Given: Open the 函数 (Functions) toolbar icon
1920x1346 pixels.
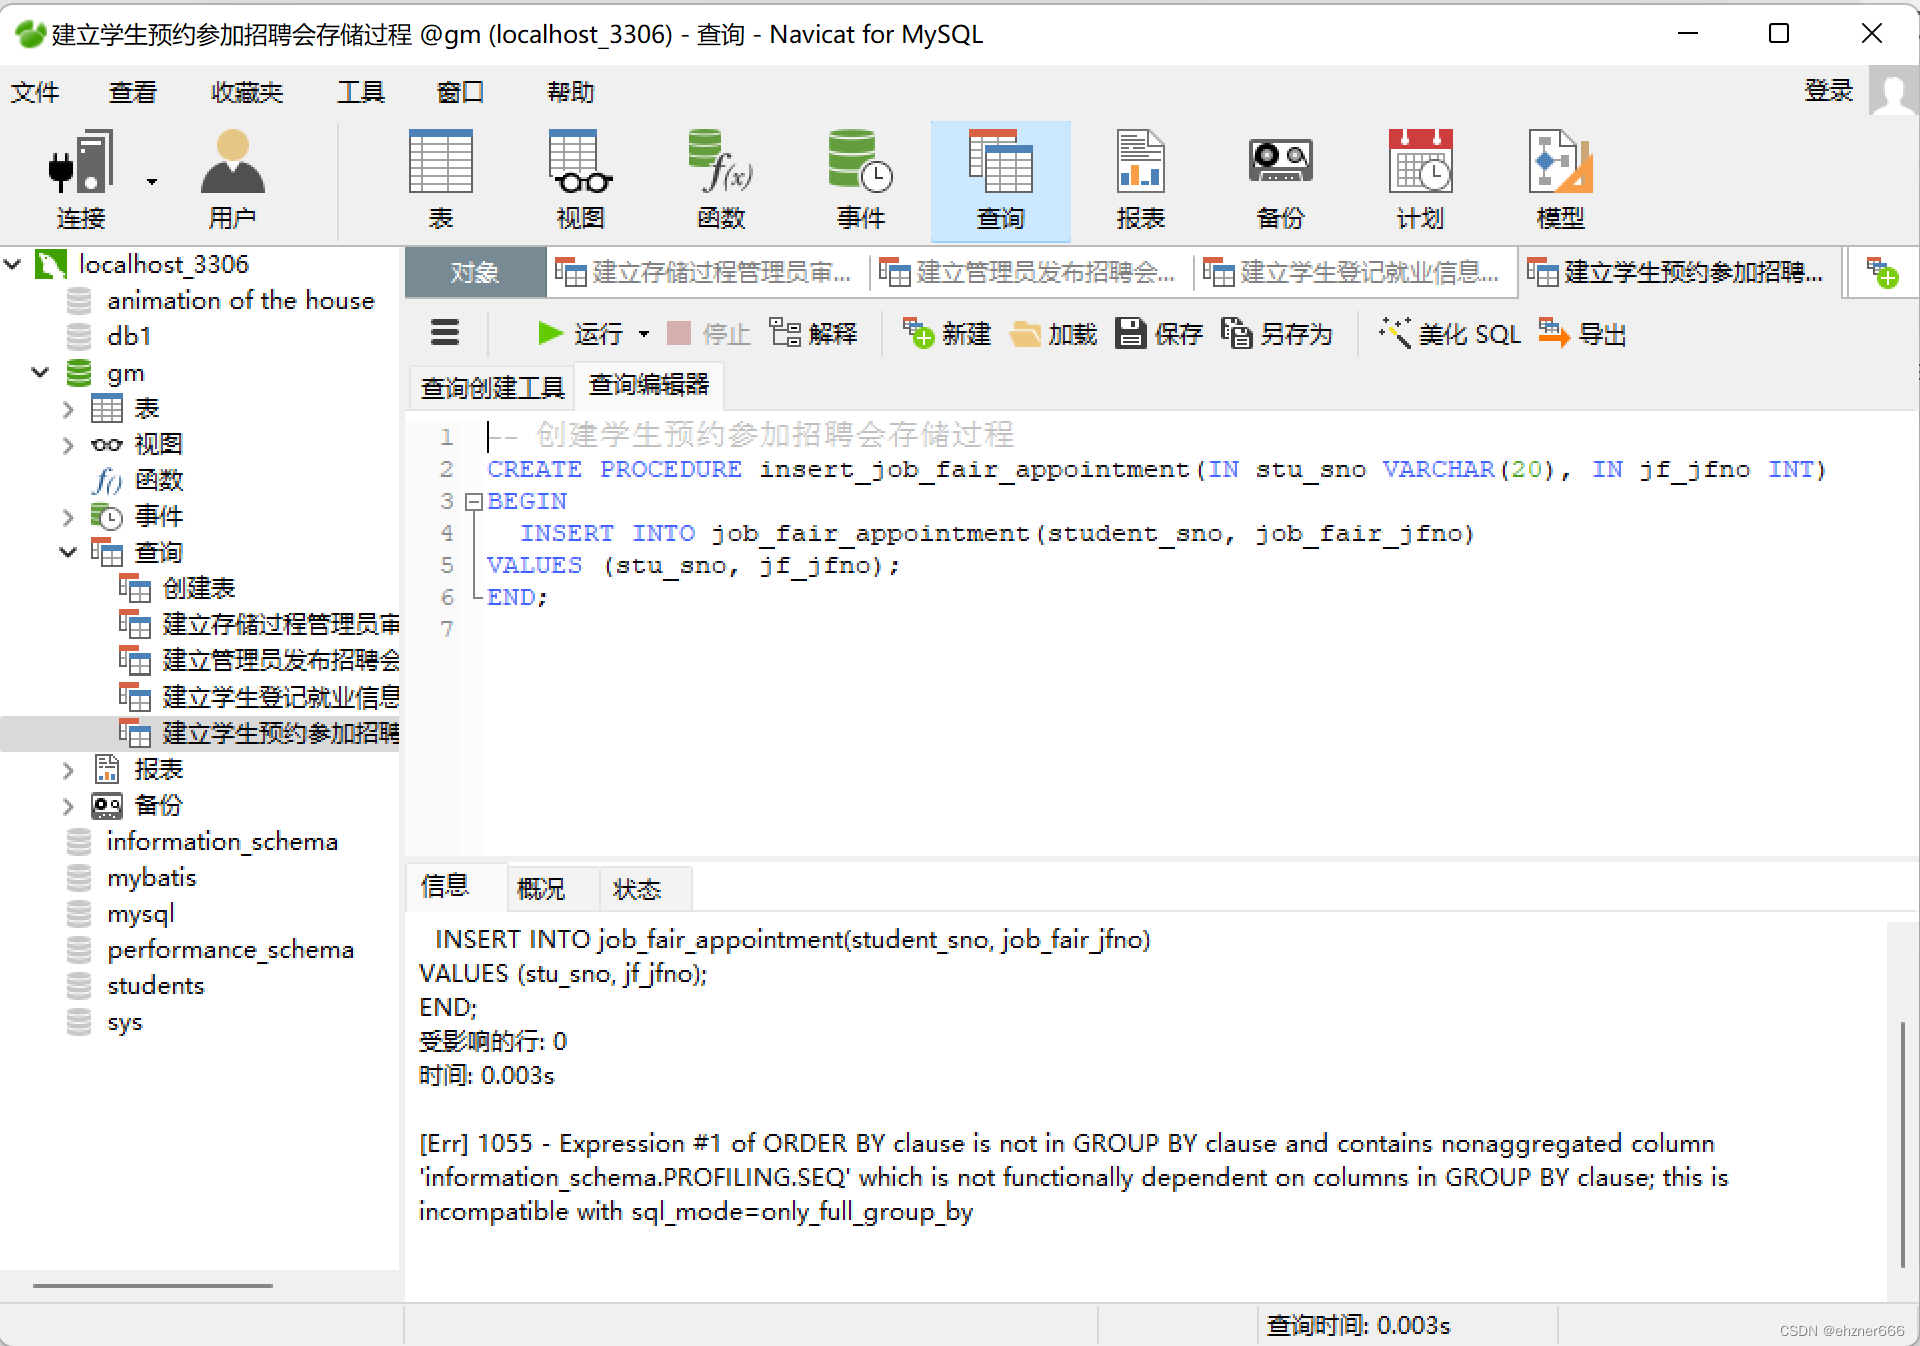Looking at the screenshot, I should point(719,180).
